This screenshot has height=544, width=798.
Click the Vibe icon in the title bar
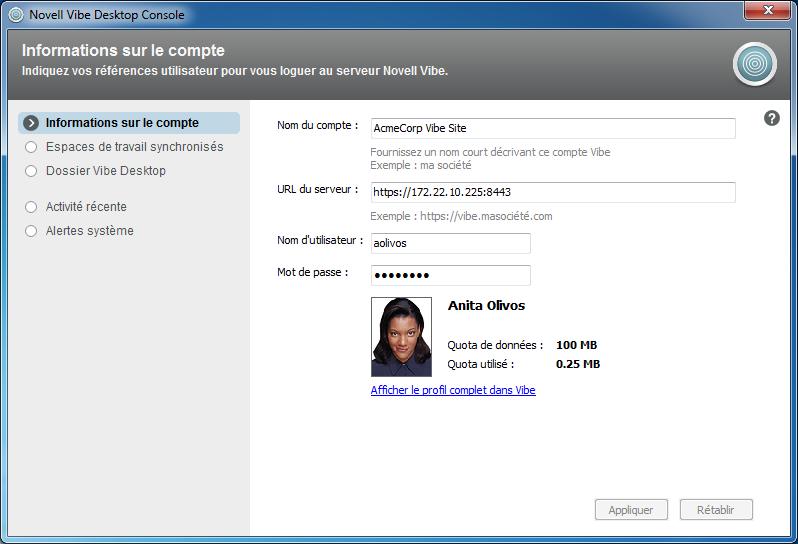[16, 15]
